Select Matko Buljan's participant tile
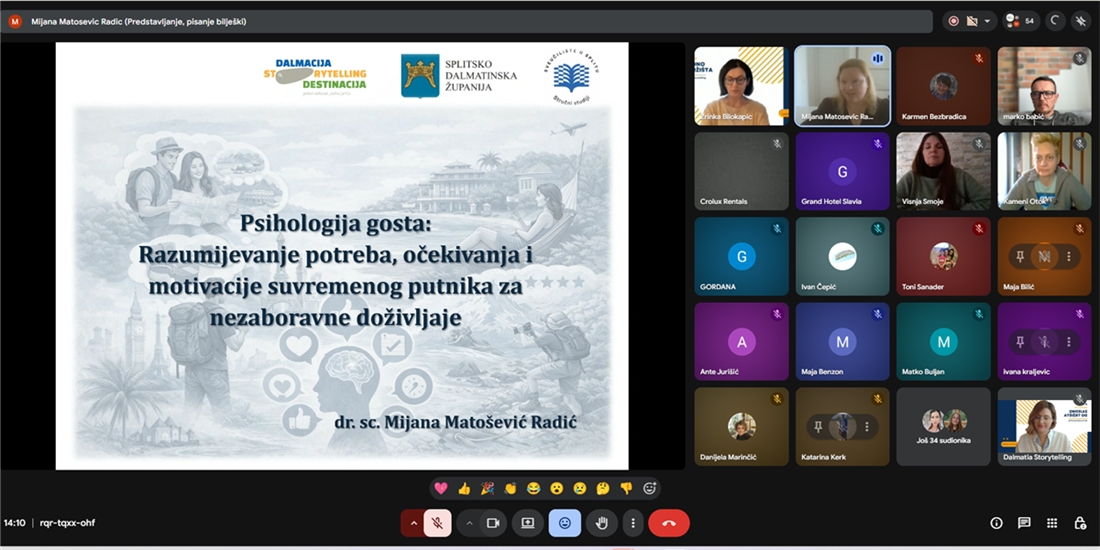The image size is (1100, 550). tap(944, 342)
